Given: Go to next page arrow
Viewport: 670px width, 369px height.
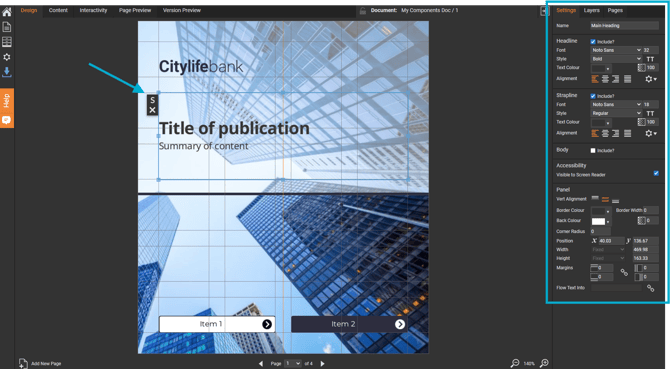Looking at the screenshot, I should [323, 363].
